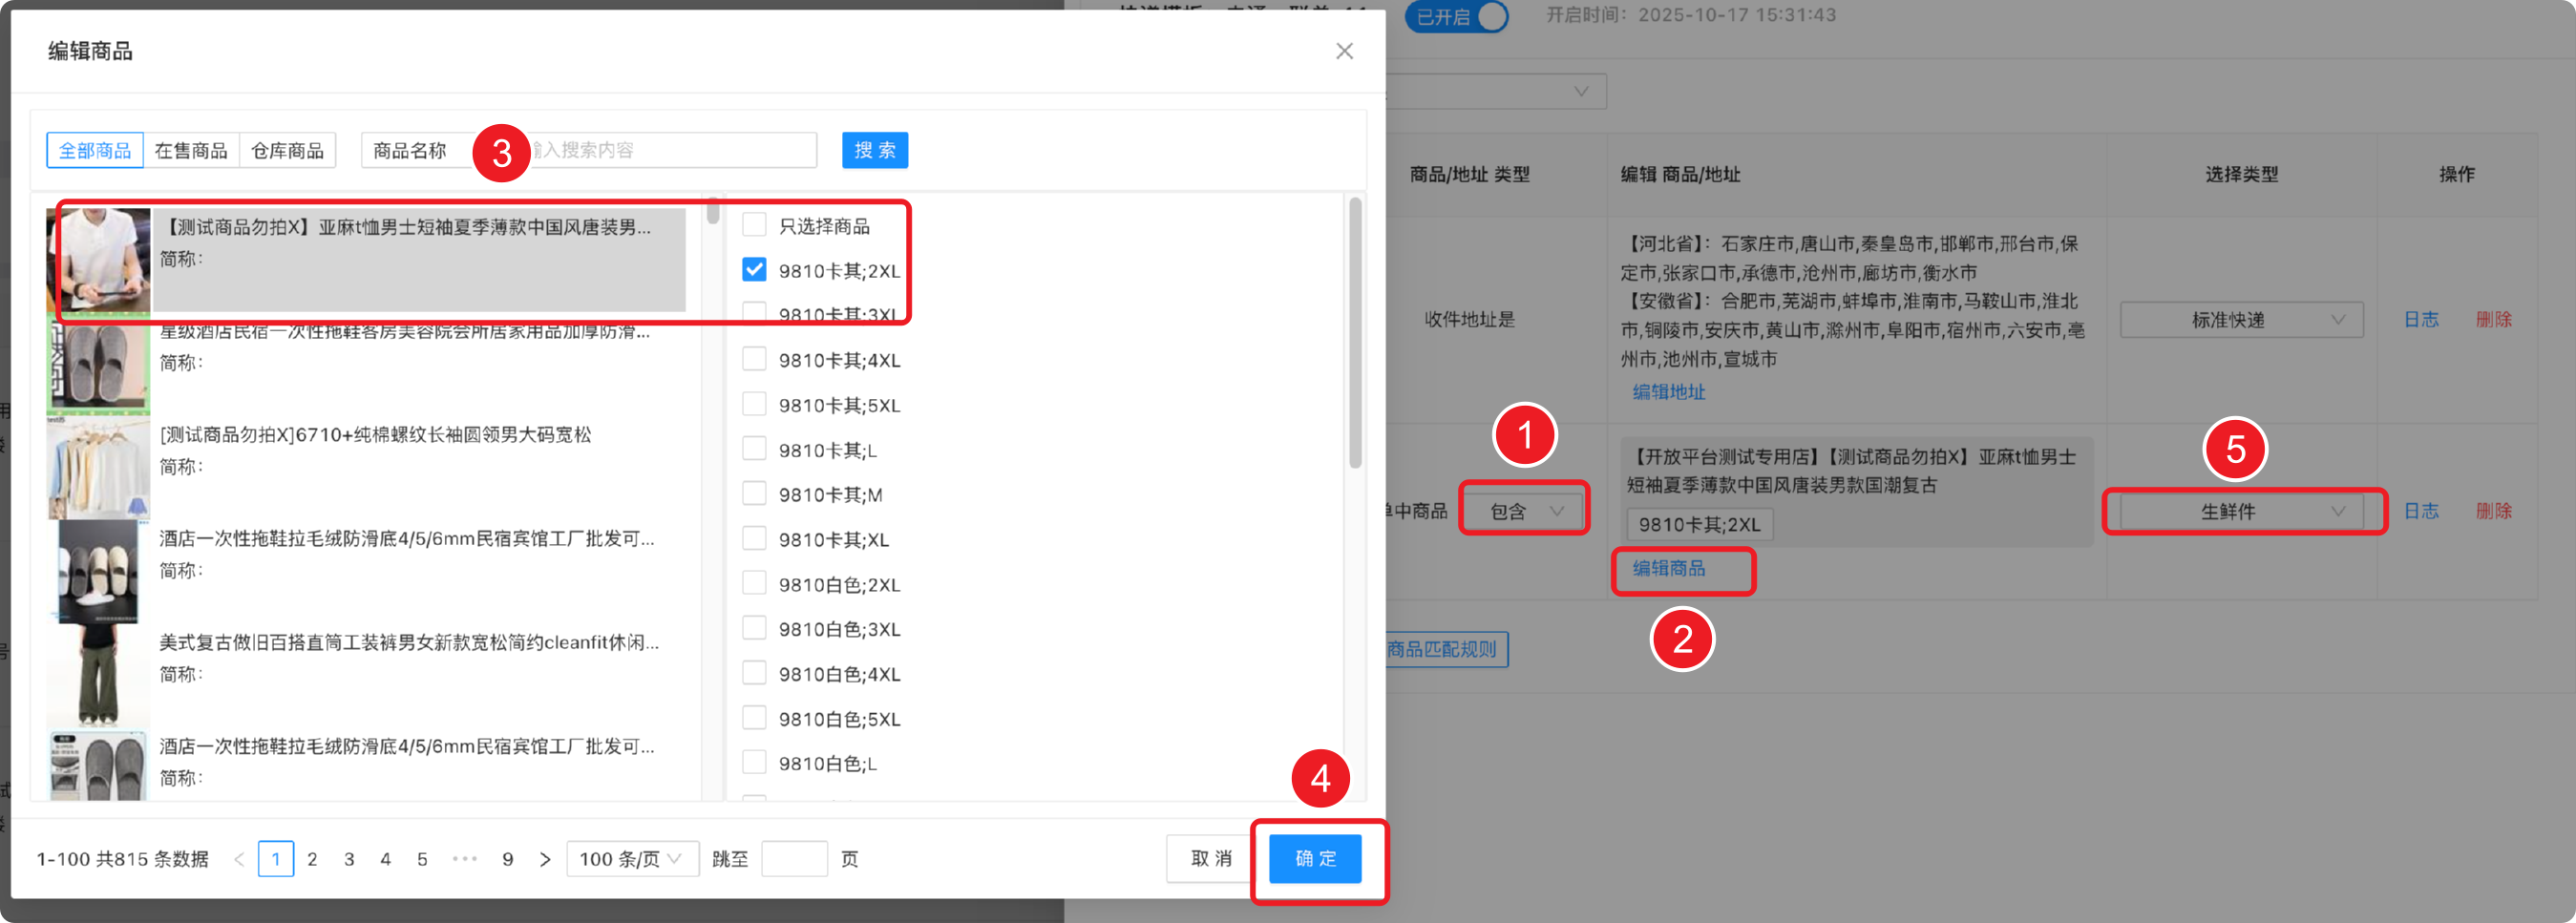
Task: Click the 跳至 page number input field
Action: 794,859
